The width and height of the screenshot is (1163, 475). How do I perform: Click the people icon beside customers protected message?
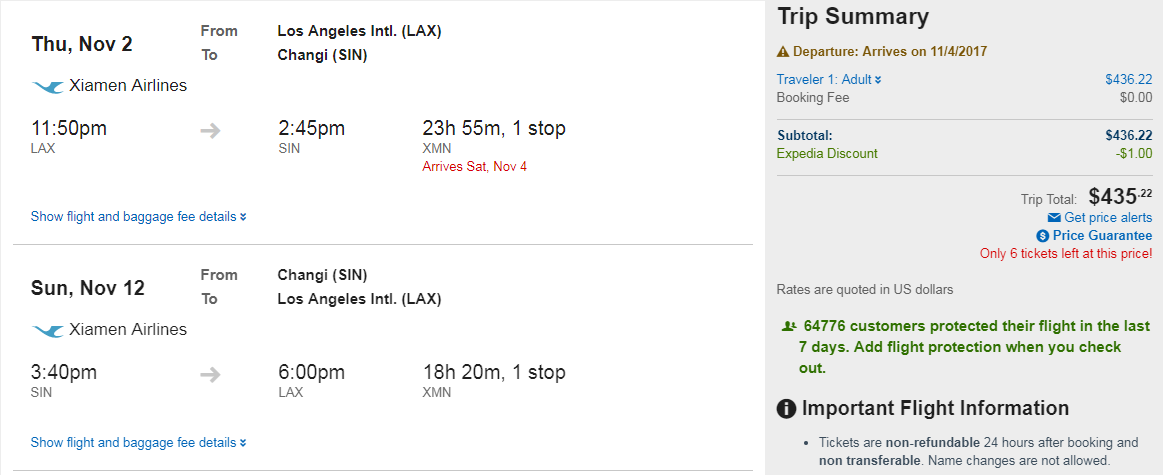click(789, 326)
